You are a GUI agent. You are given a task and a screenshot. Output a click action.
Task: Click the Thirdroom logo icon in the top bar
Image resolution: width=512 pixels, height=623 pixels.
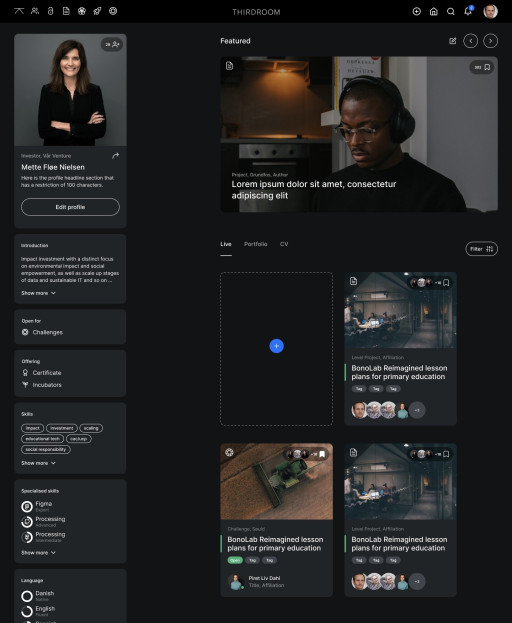19,11
